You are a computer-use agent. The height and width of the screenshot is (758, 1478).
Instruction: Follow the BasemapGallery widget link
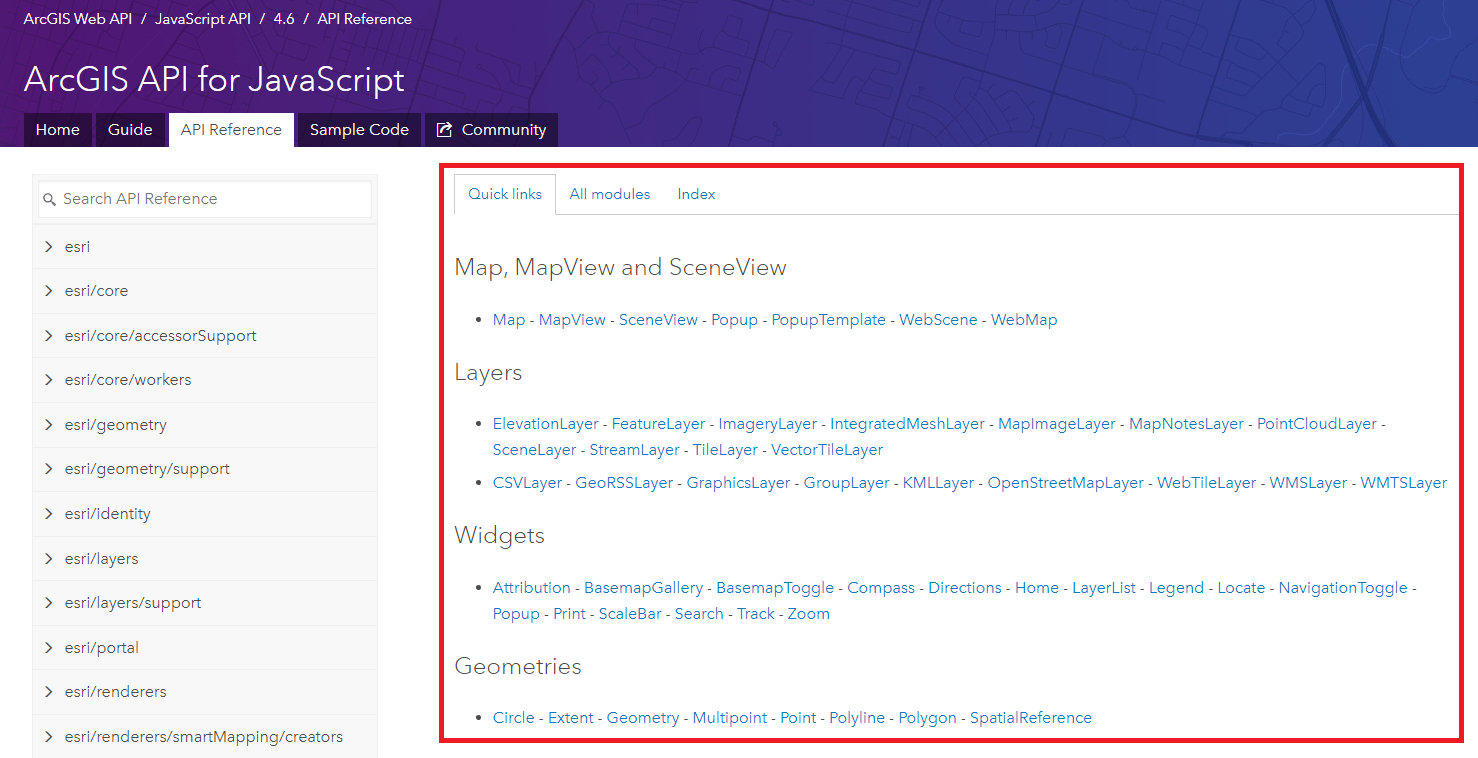coord(643,588)
